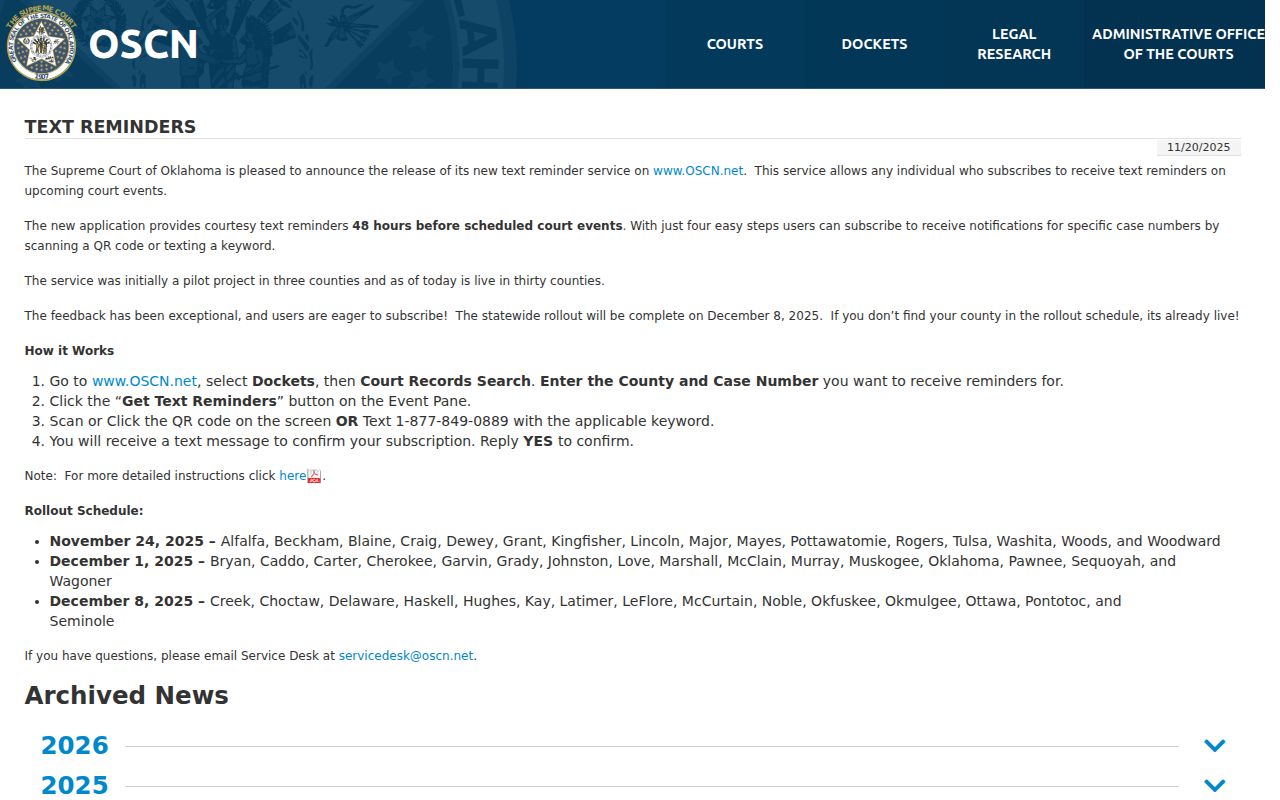Expand the 2026 archive chevron arrow
The image size is (1280, 800).
coord(1215,746)
